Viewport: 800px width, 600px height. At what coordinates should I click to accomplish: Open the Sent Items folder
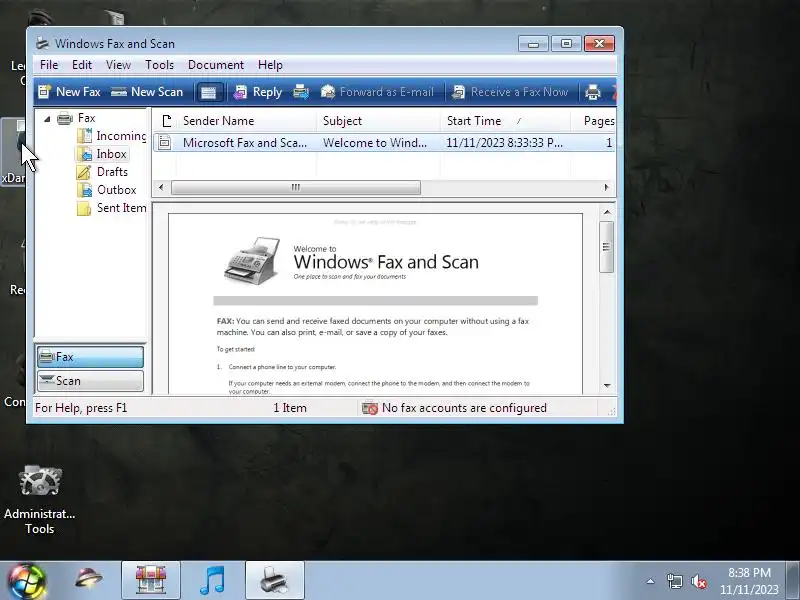121,208
